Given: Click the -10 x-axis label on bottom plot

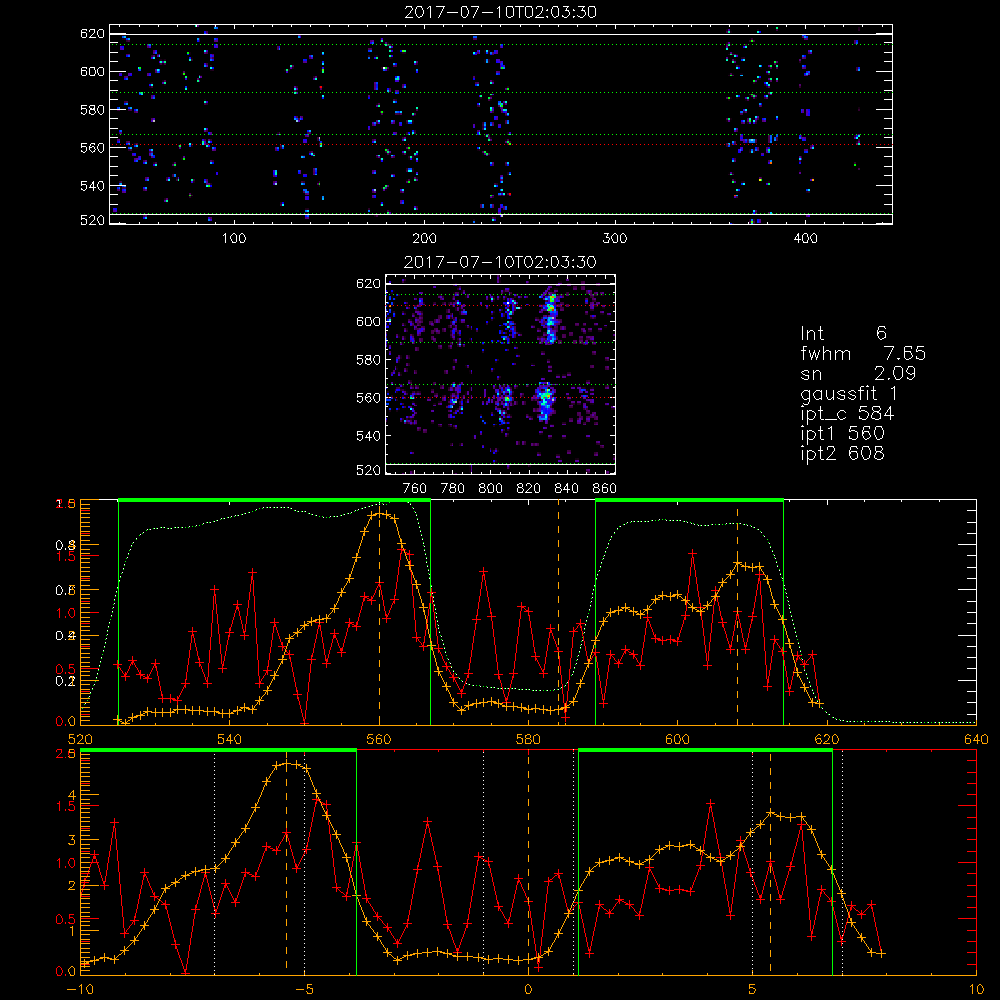Looking at the screenshot, I should coord(79,990).
